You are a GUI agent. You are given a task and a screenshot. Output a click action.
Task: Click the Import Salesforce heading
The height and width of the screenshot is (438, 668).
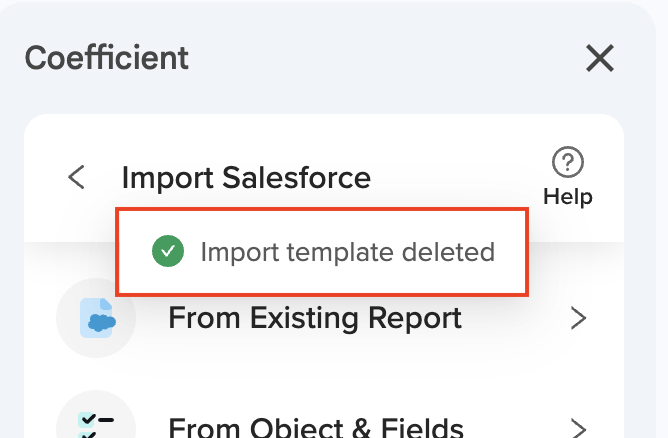pos(246,178)
